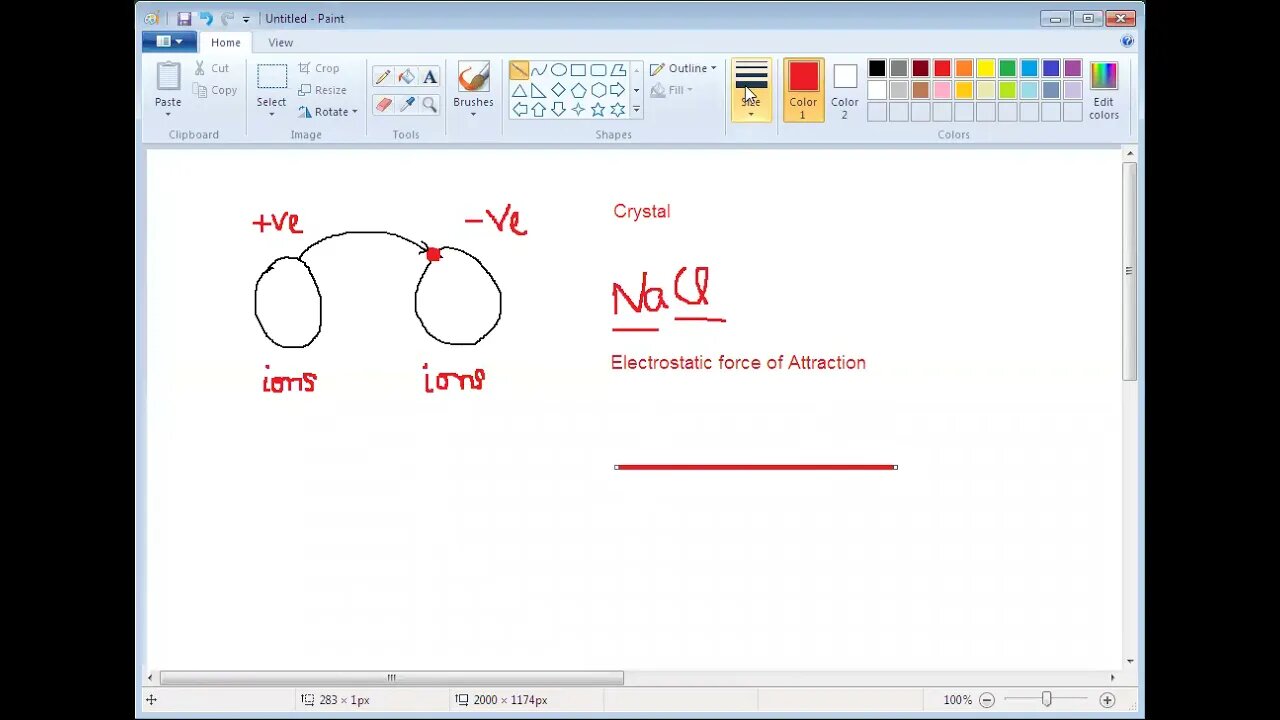Click scroll right arrow of horizontal scrollbar
Screen dimensions: 1280x720
(1112, 678)
